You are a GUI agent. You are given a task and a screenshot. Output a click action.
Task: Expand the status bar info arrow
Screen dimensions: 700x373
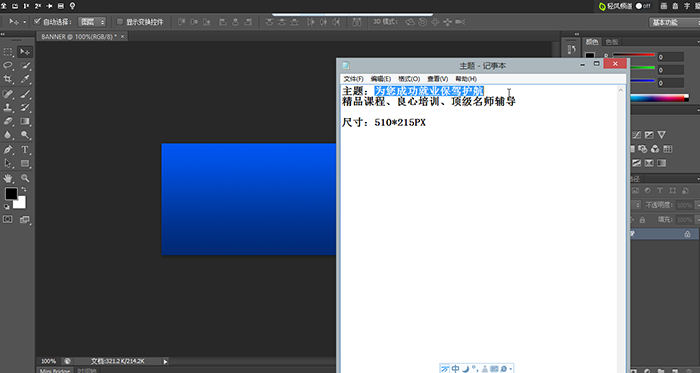coord(165,361)
